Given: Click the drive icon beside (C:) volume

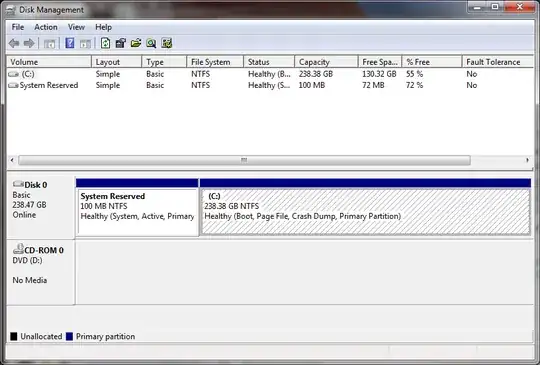Looking at the screenshot, I should (x=13, y=74).
